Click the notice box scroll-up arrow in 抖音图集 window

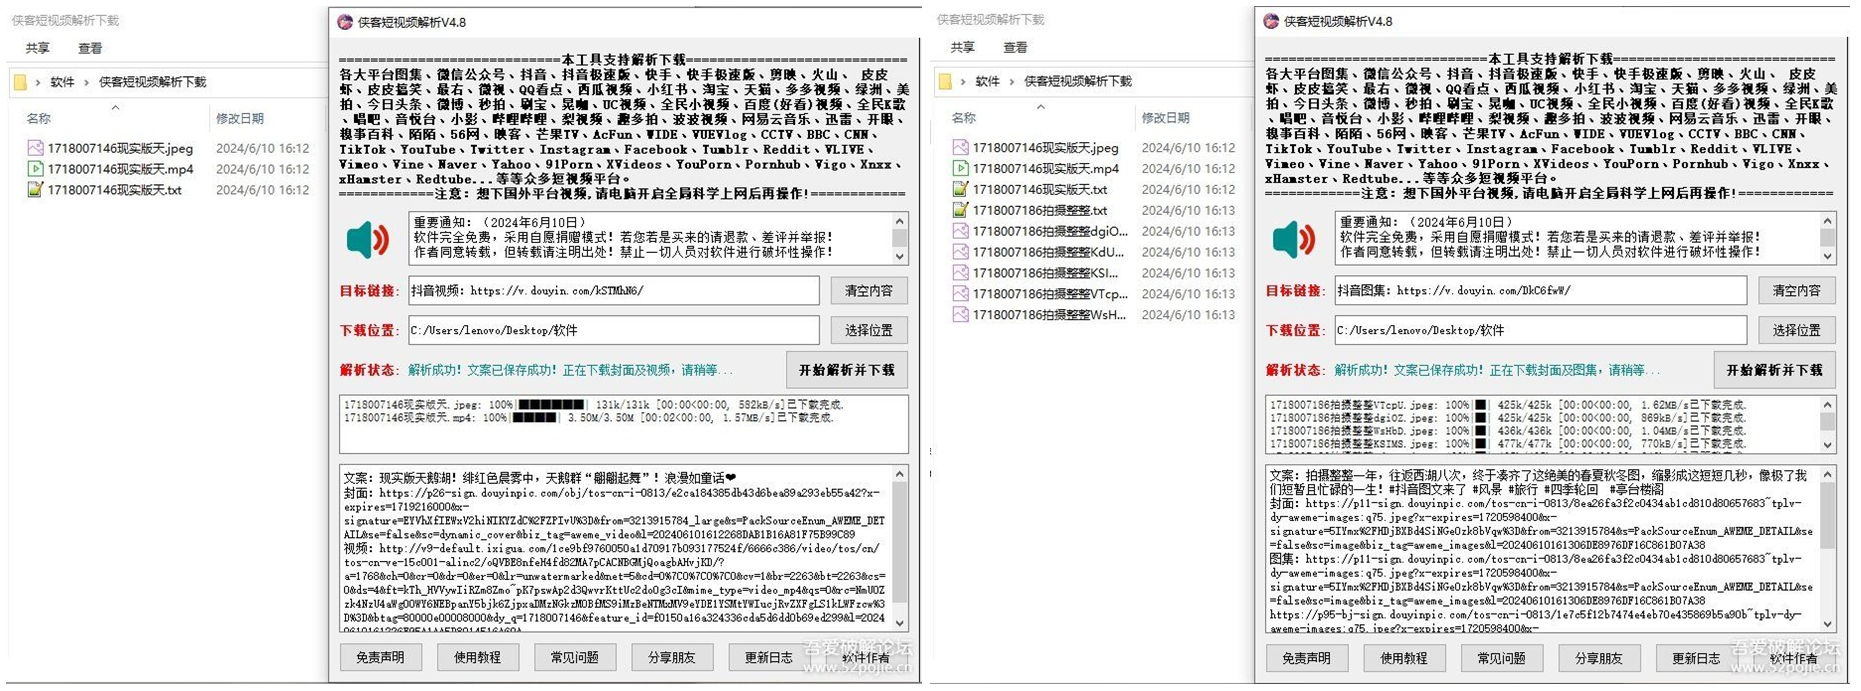[1828, 220]
